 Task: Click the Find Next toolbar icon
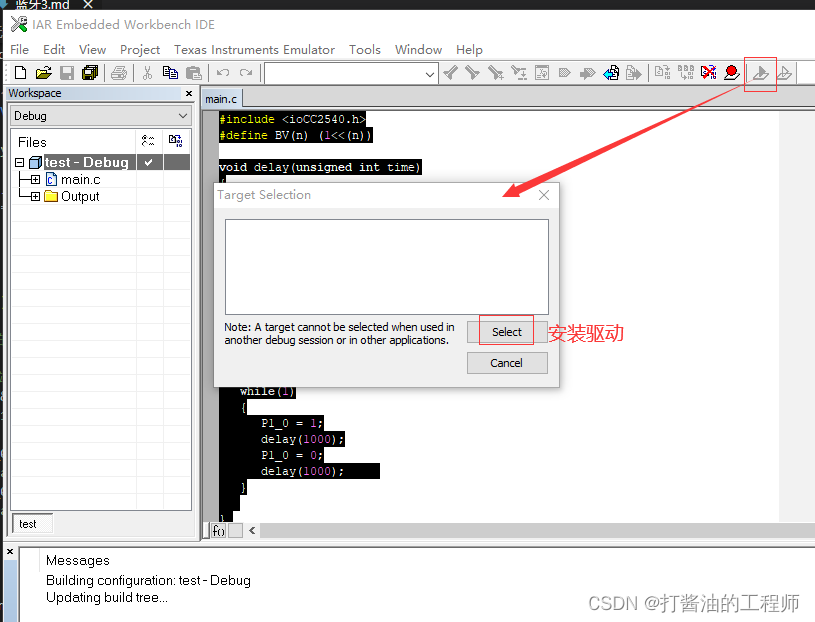click(472, 73)
